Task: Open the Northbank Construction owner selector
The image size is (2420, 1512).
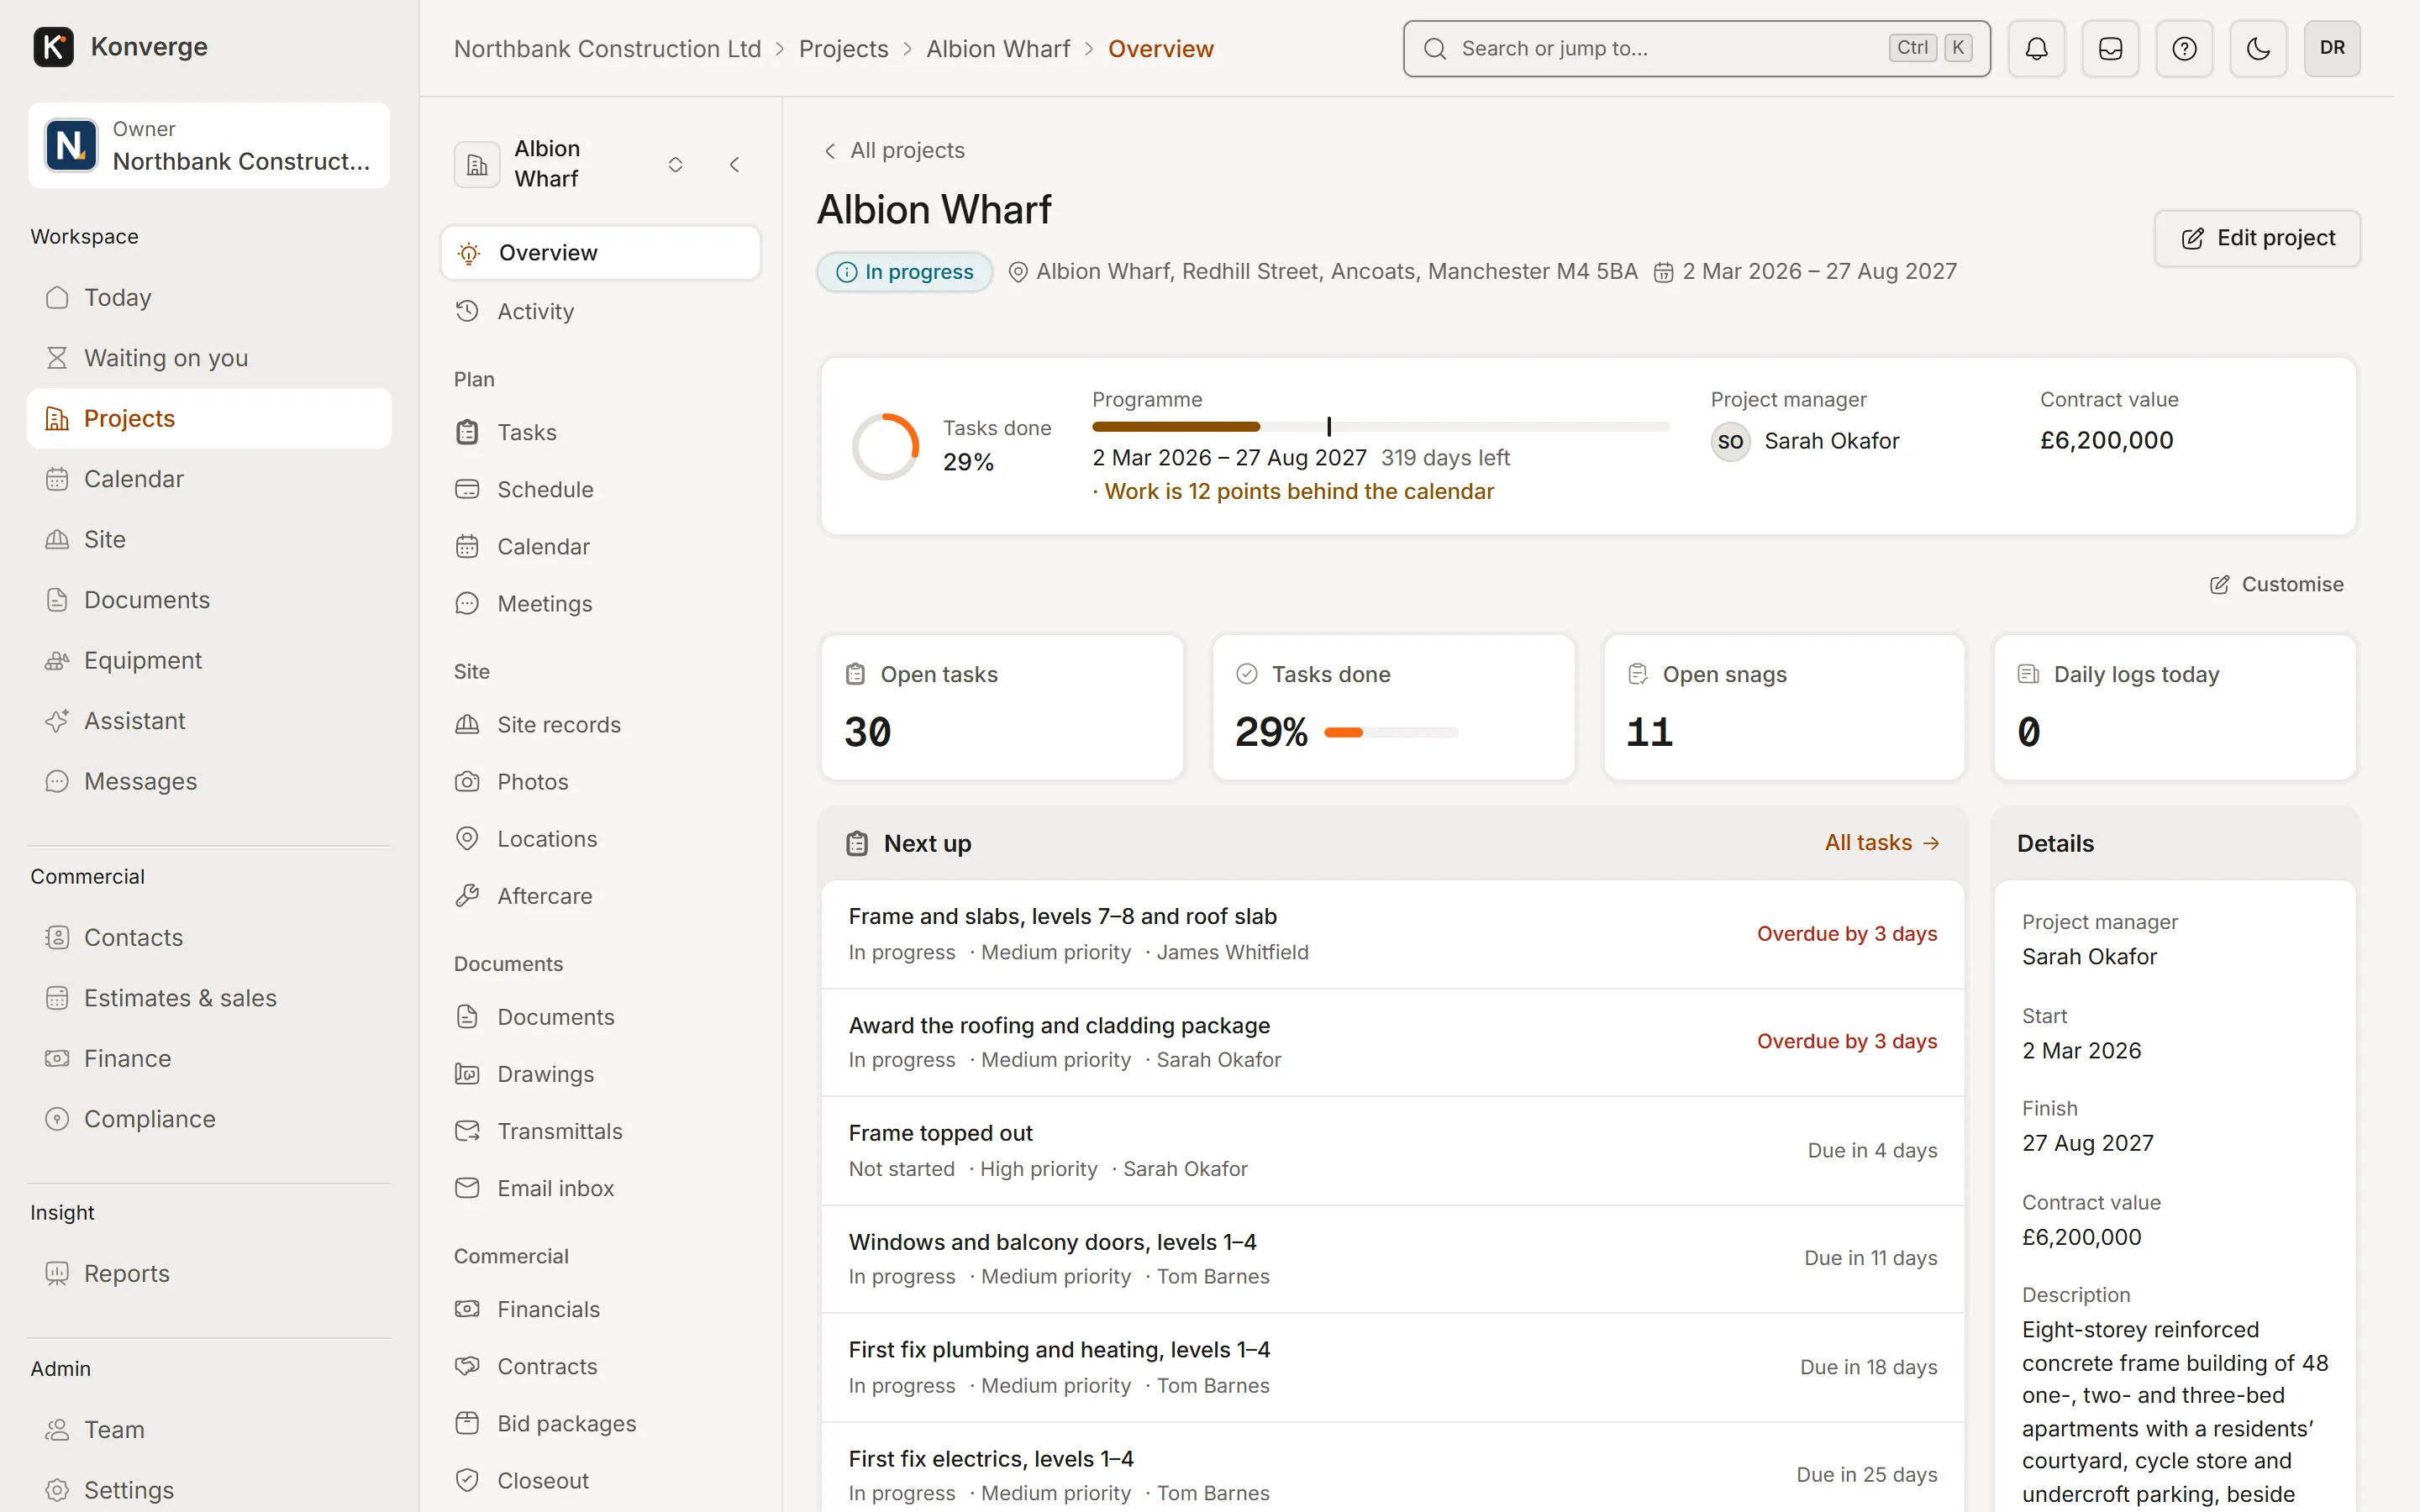Action: 209,145
